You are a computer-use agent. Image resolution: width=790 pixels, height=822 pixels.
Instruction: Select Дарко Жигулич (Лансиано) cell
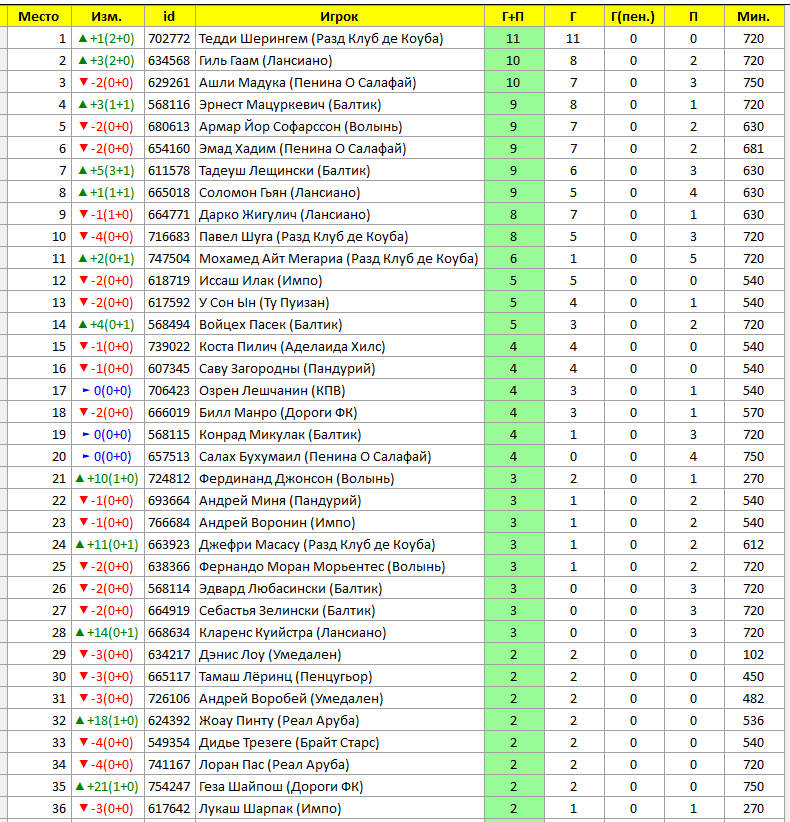click(340, 214)
